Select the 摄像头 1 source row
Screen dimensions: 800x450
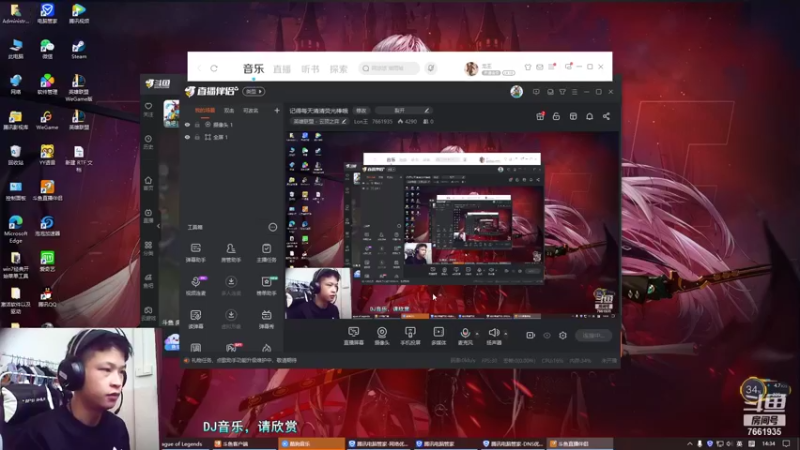tap(232, 125)
